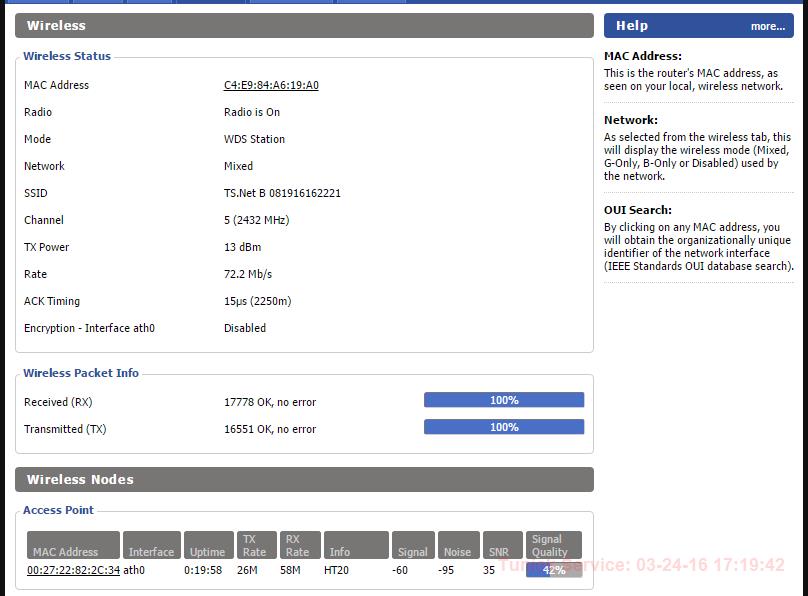
Task: Select the TX Rate column header
Action: (x=256, y=545)
